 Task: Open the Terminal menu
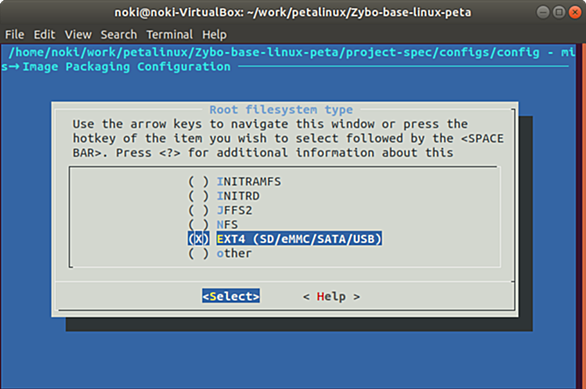coord(170,35)
